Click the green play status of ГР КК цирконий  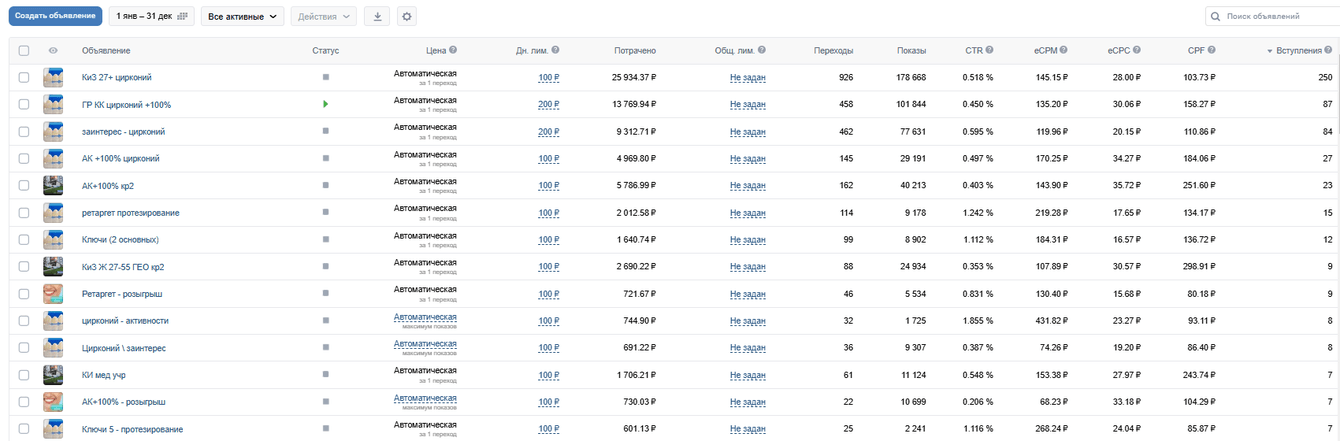pyautogui.click(x=325, y=104)
